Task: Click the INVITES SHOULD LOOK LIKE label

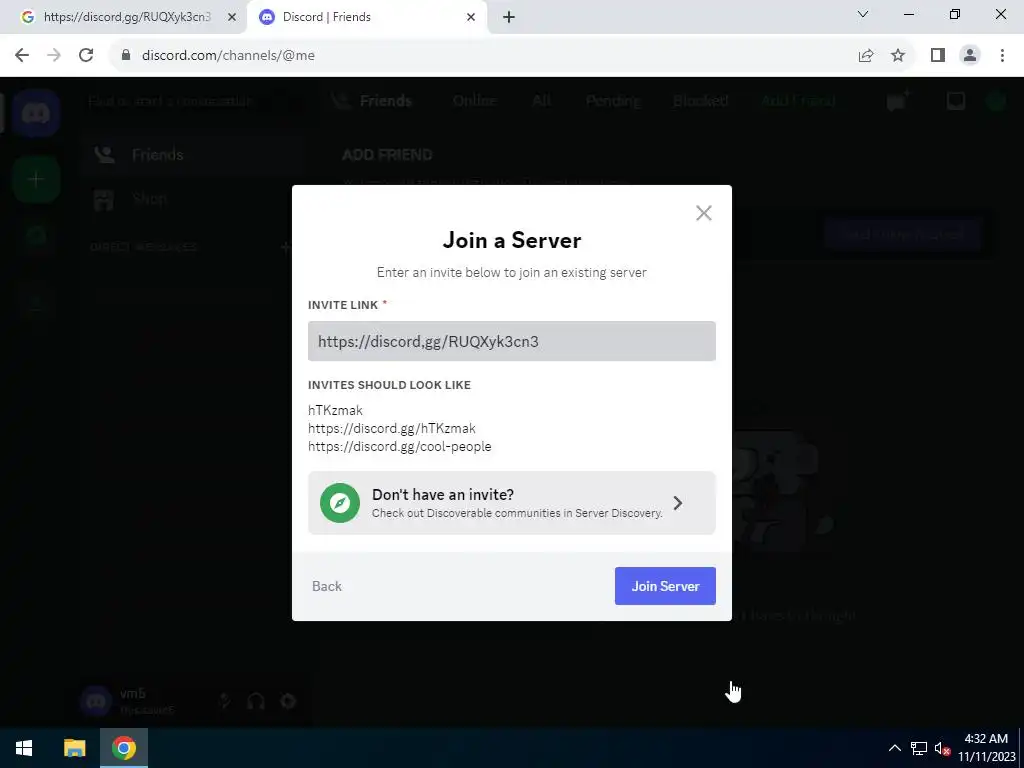Action: pyautogui.click(x=389, y=385)
